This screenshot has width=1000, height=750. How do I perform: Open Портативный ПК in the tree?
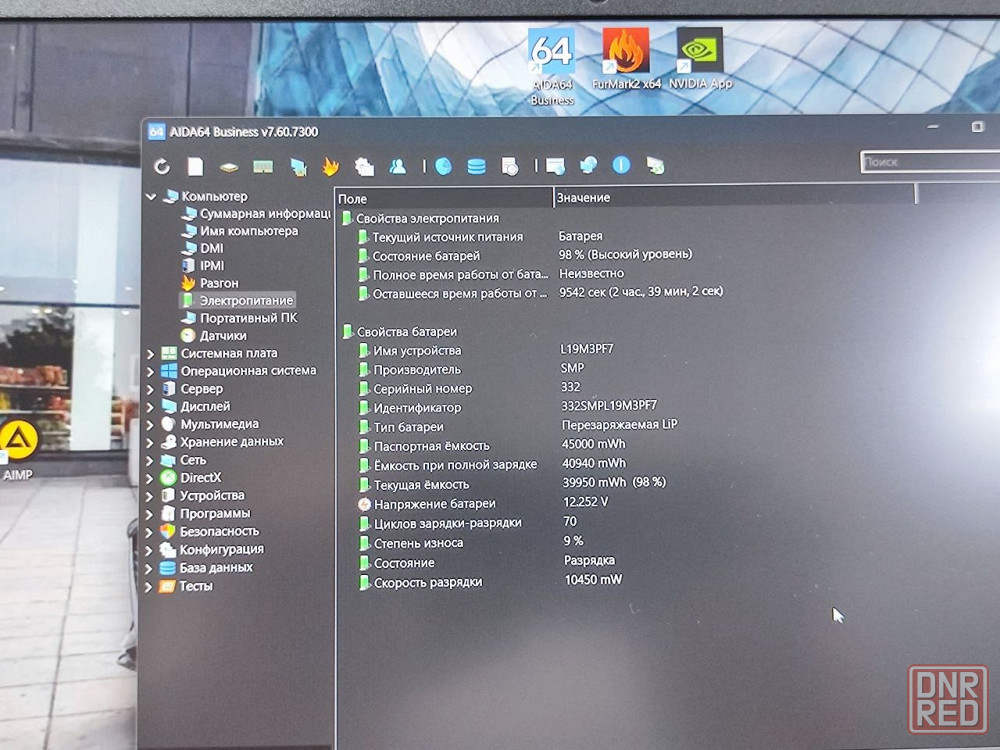(239, 318)
